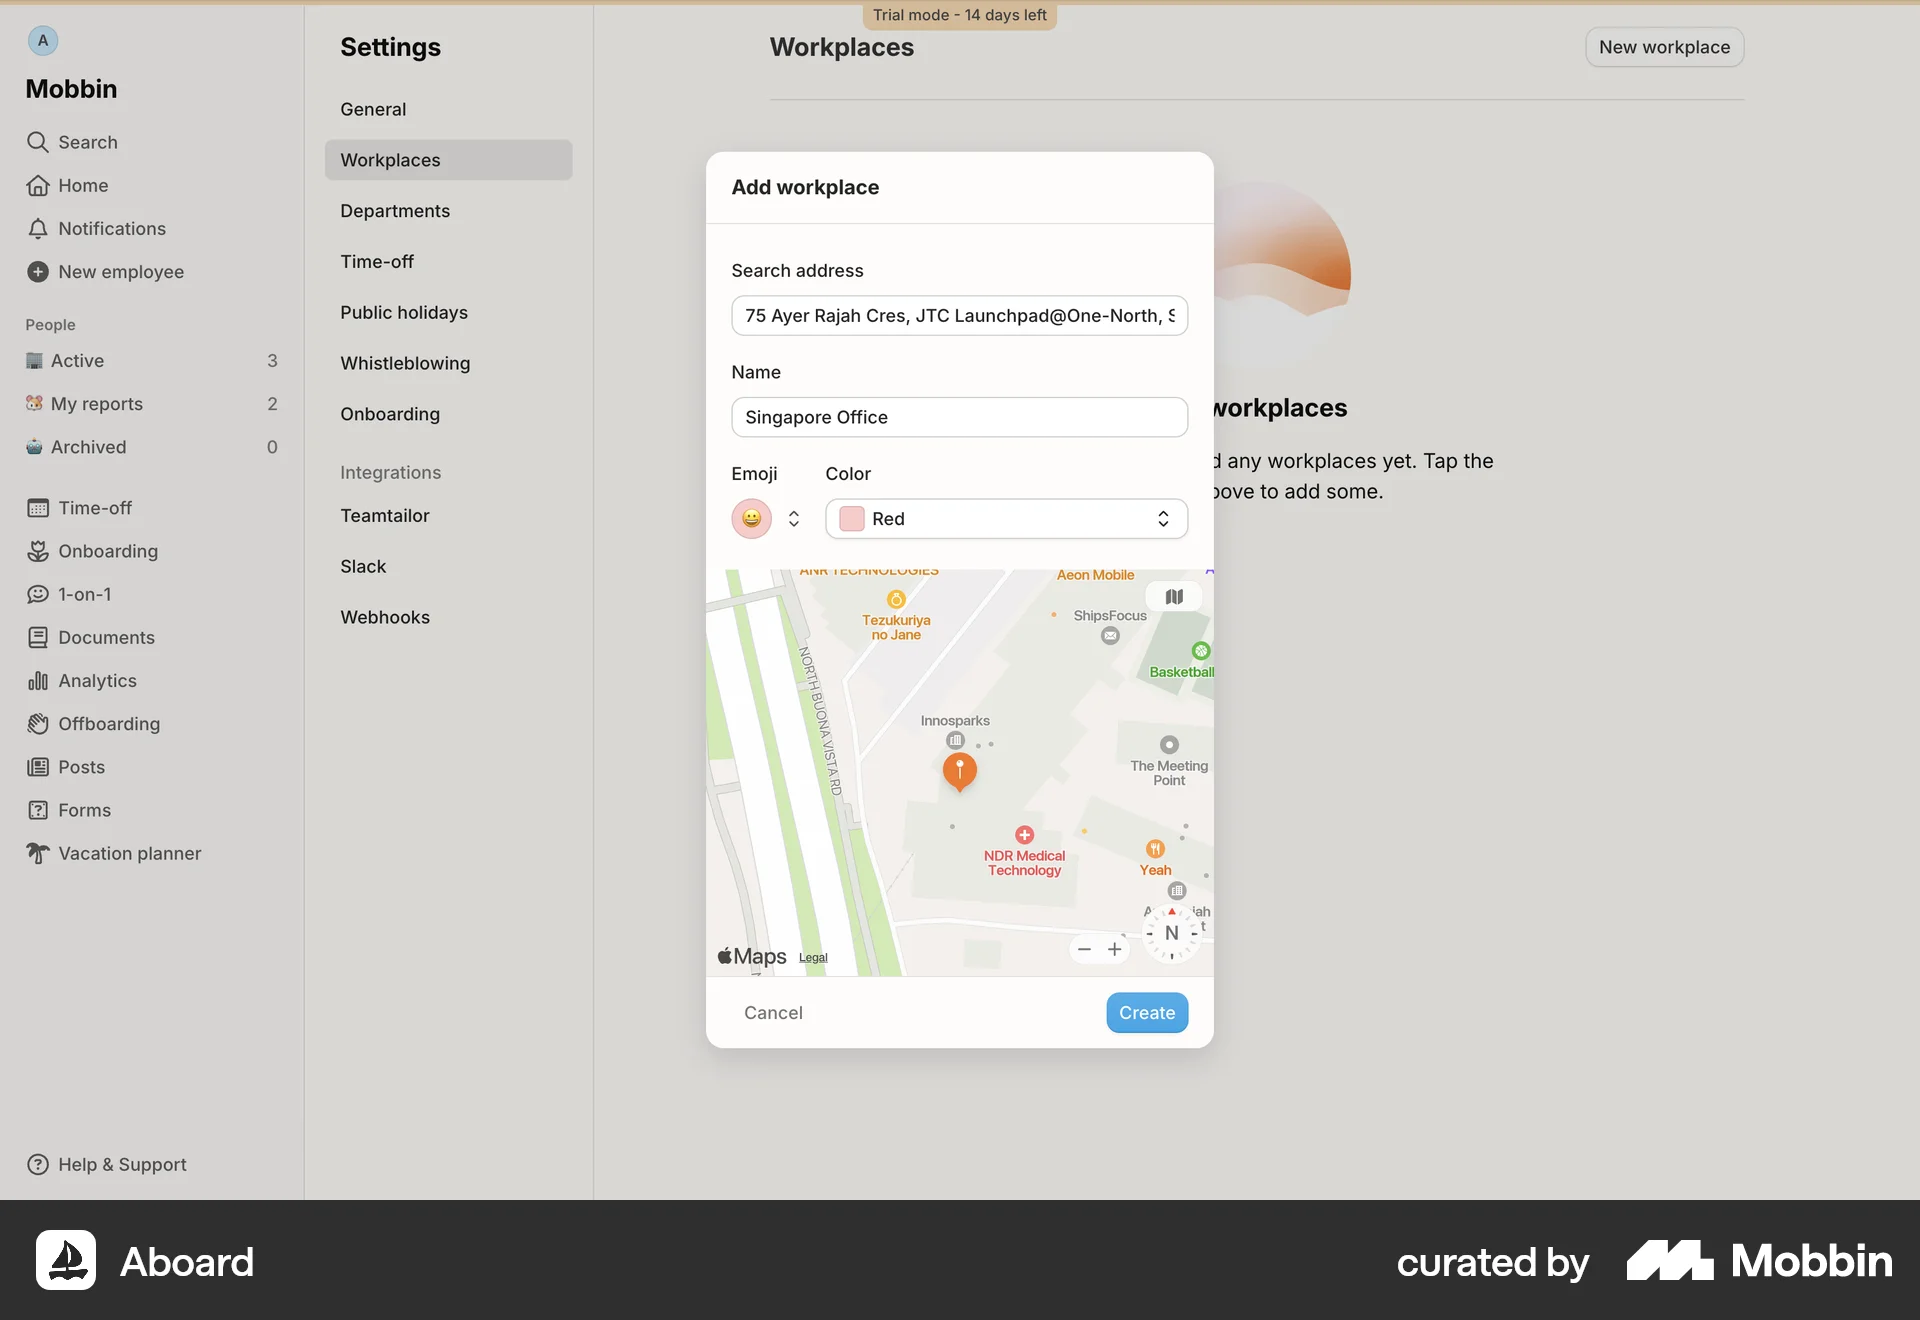Viewport: 1920px width, 1320px height.
Task: Open the Vacation planner section
Action: pos(127,853)
